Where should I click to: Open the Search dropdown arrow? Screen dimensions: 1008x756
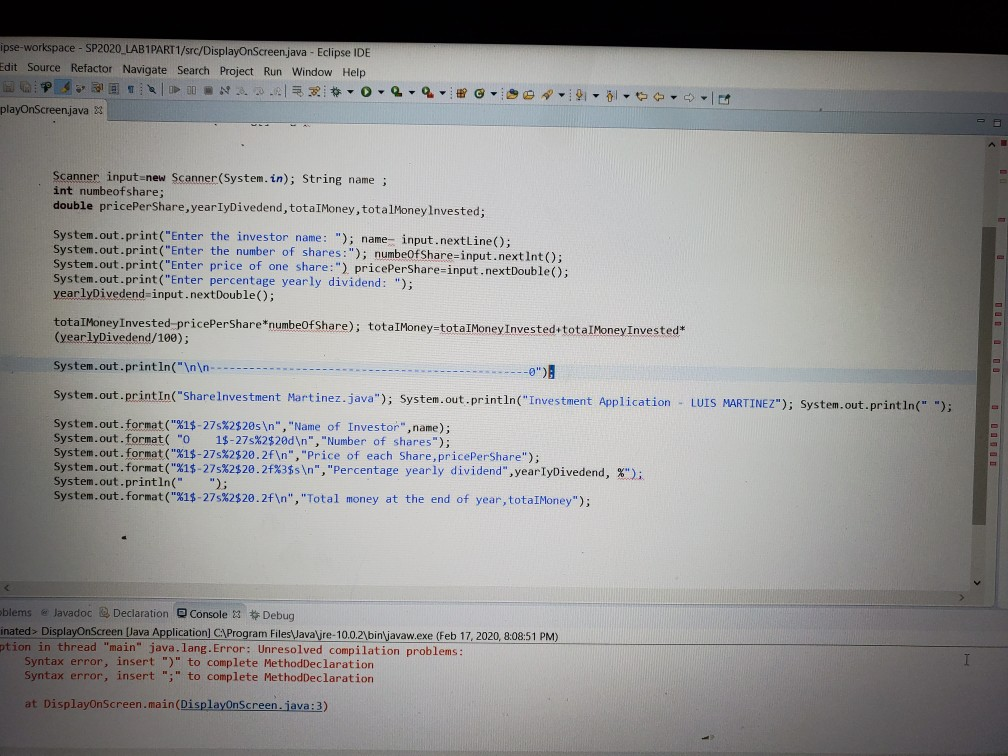pos(562,95)
